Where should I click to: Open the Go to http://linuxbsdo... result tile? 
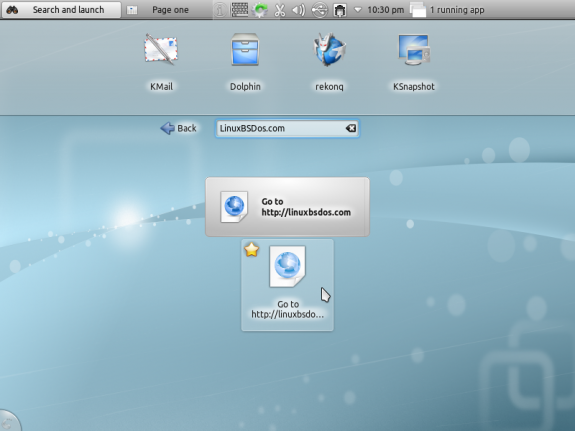click(x=288, y=285)
